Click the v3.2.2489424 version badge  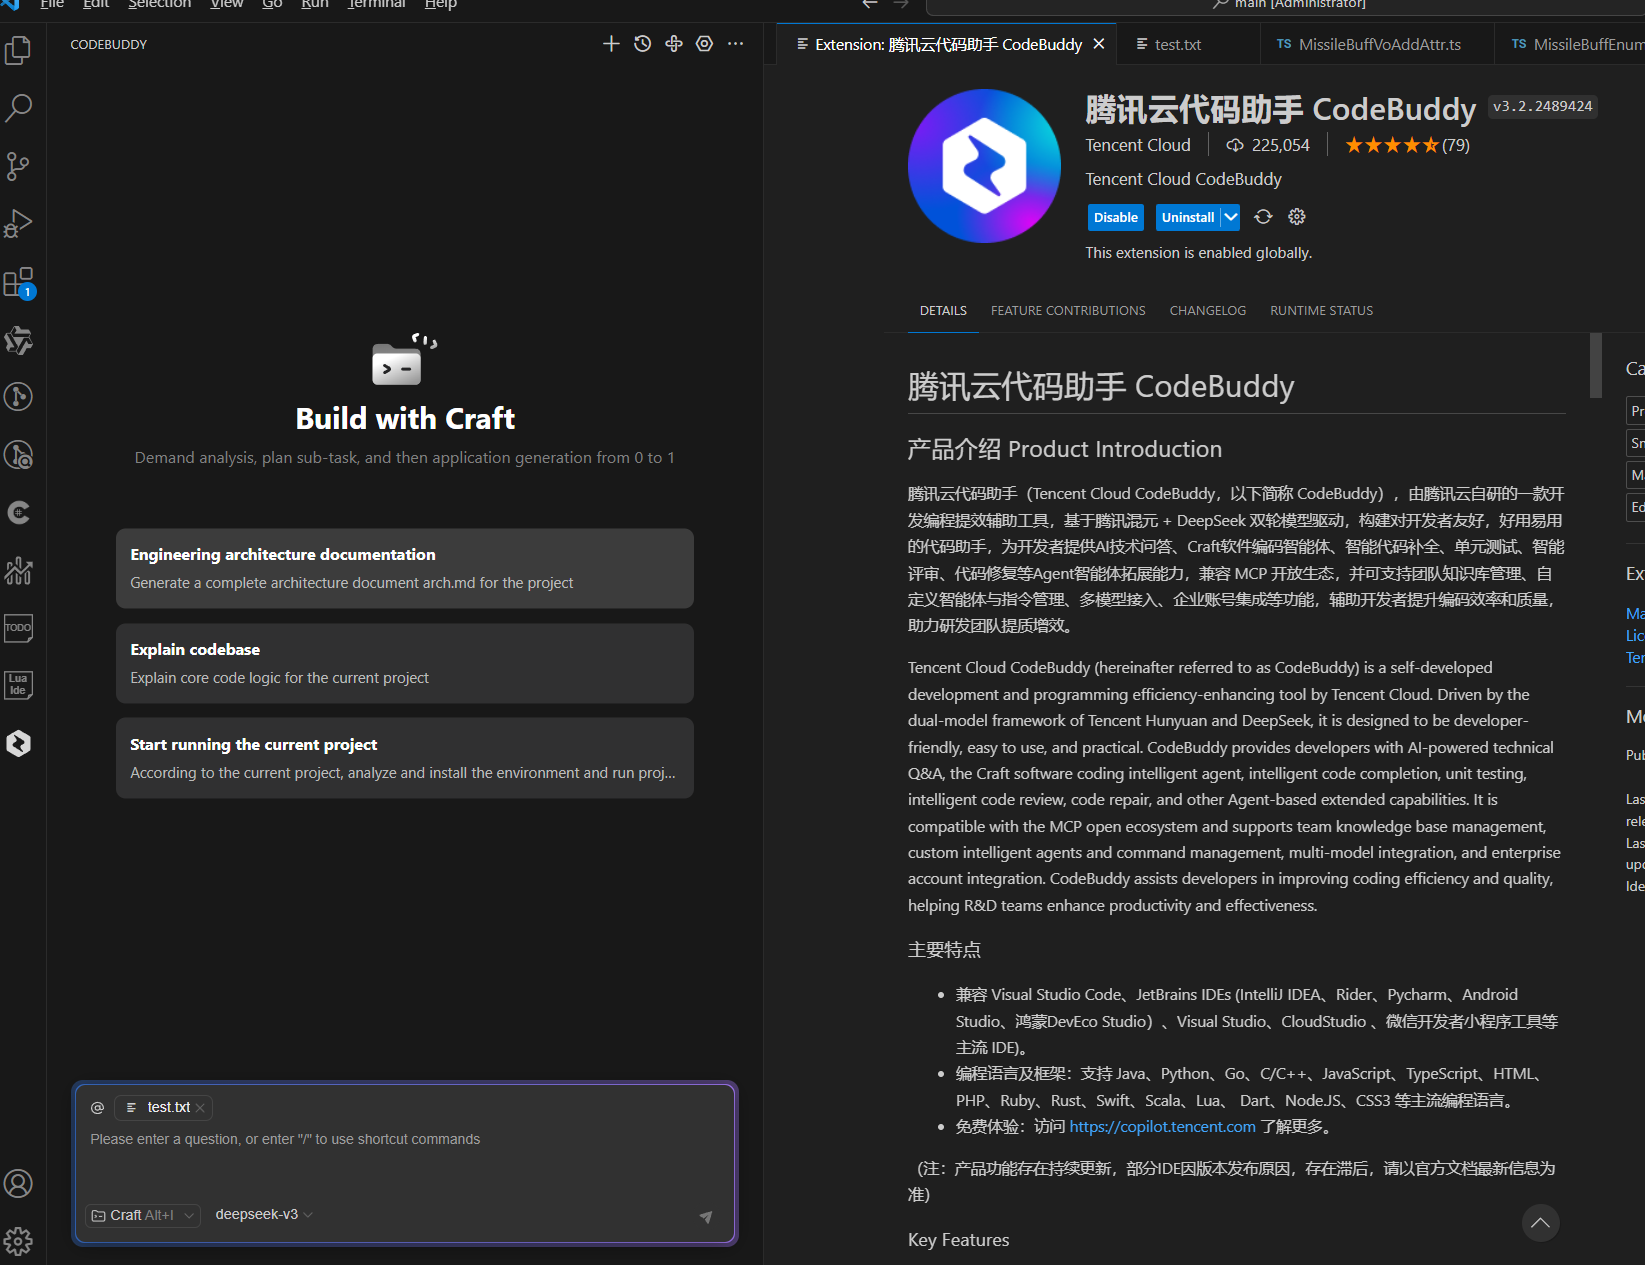click(1543, 106)
